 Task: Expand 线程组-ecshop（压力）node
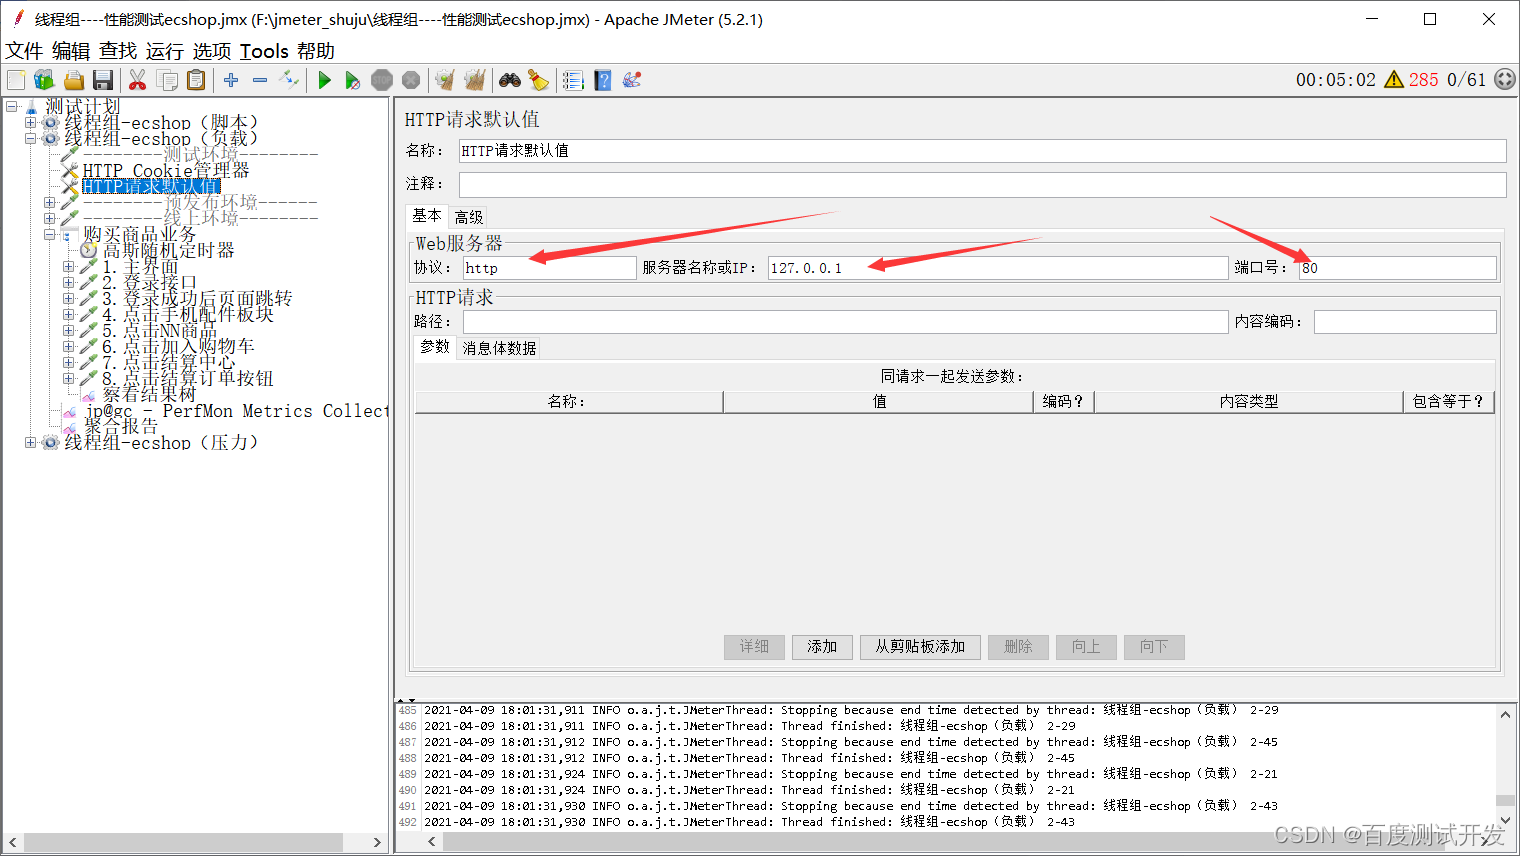click(30, 442)
